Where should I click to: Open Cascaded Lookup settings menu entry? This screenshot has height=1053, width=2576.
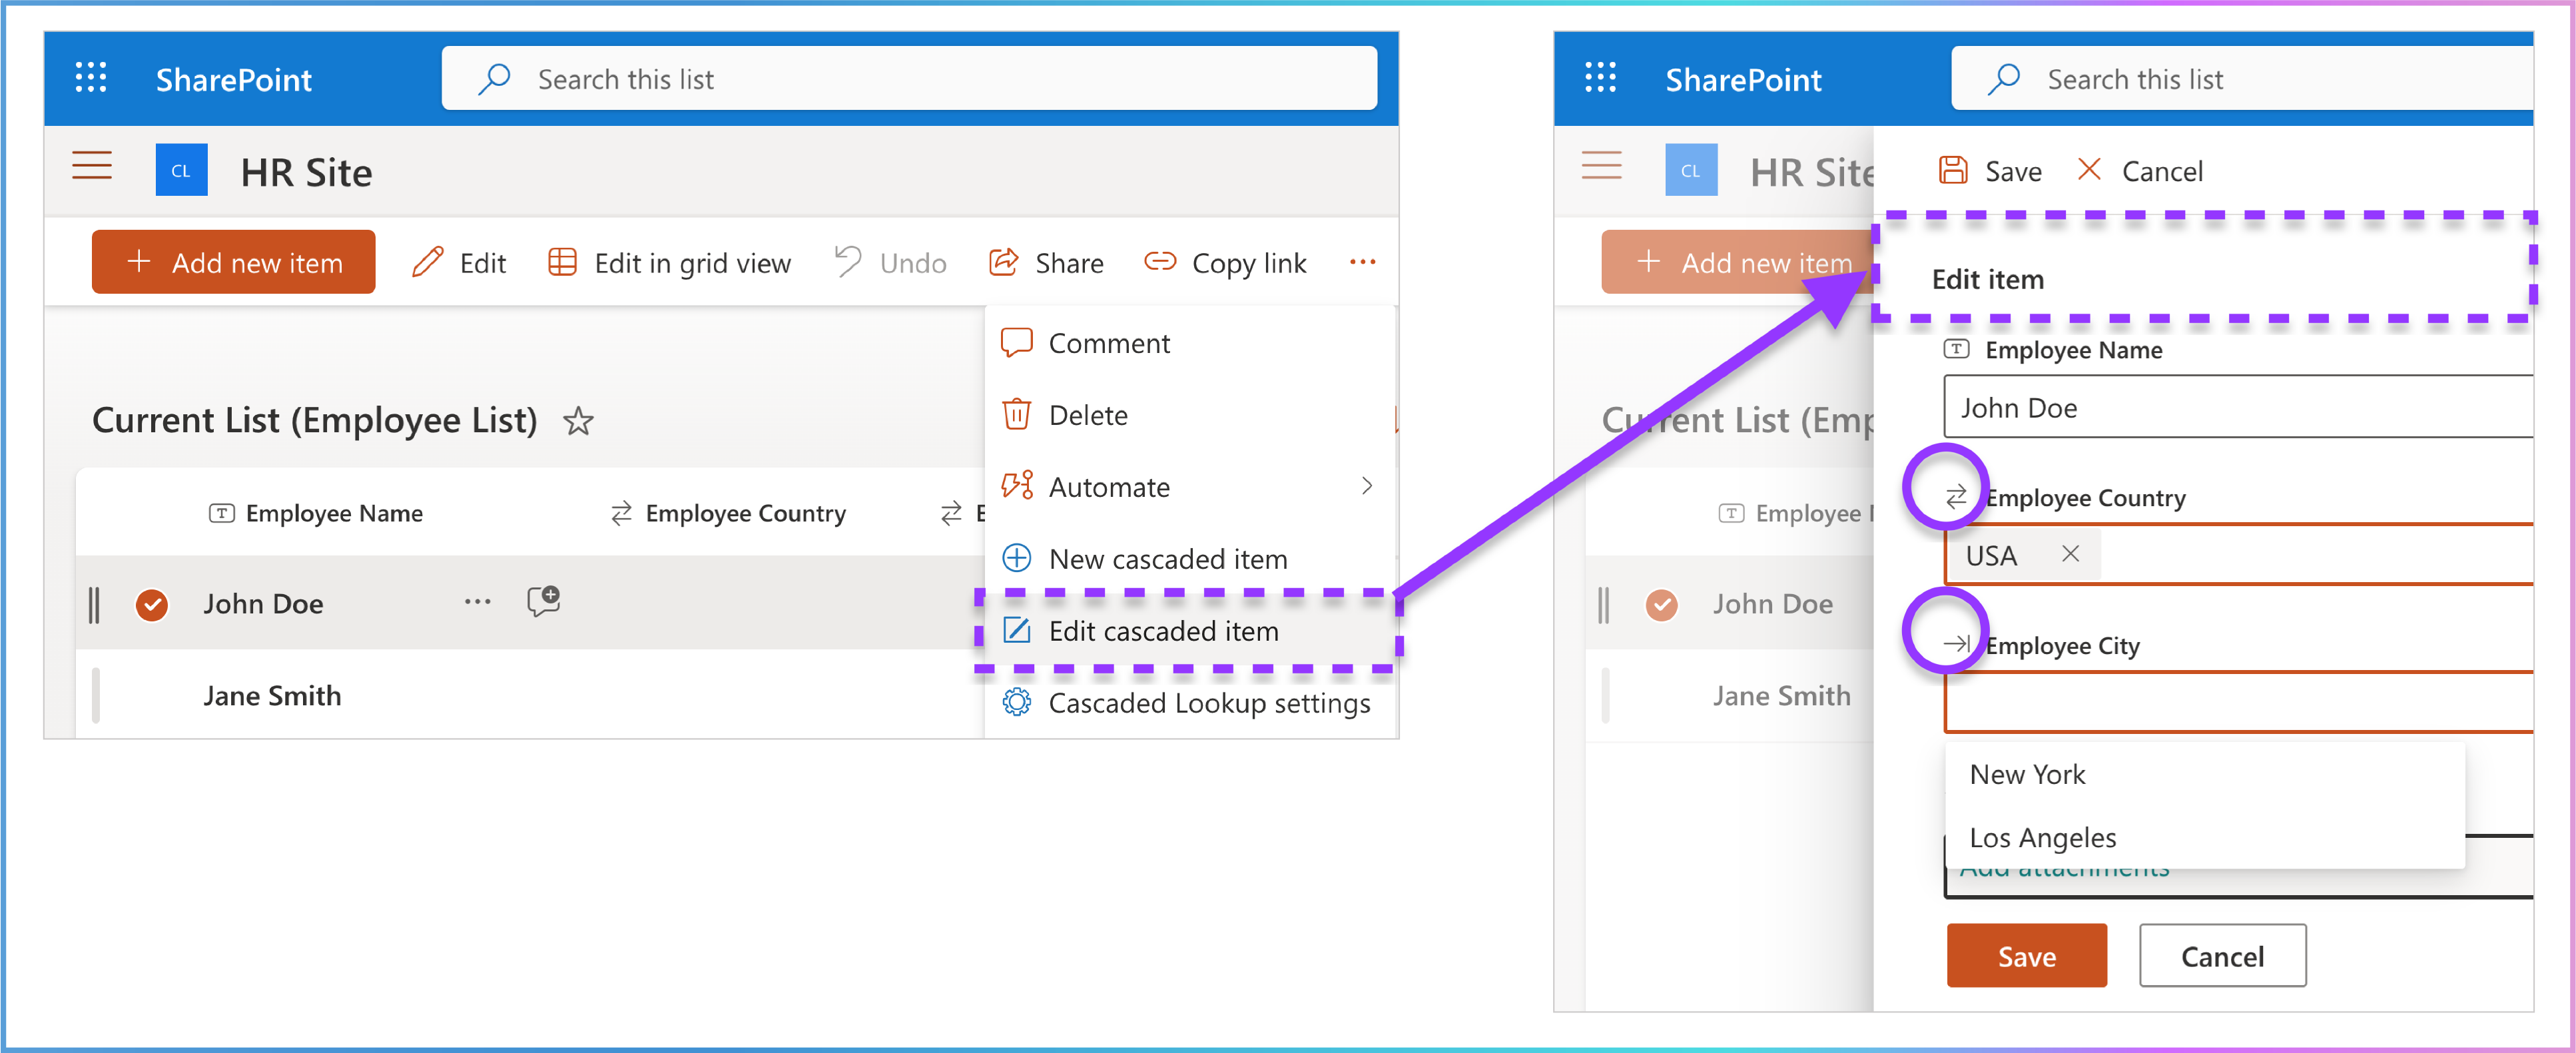click(x=1208, y=703)
